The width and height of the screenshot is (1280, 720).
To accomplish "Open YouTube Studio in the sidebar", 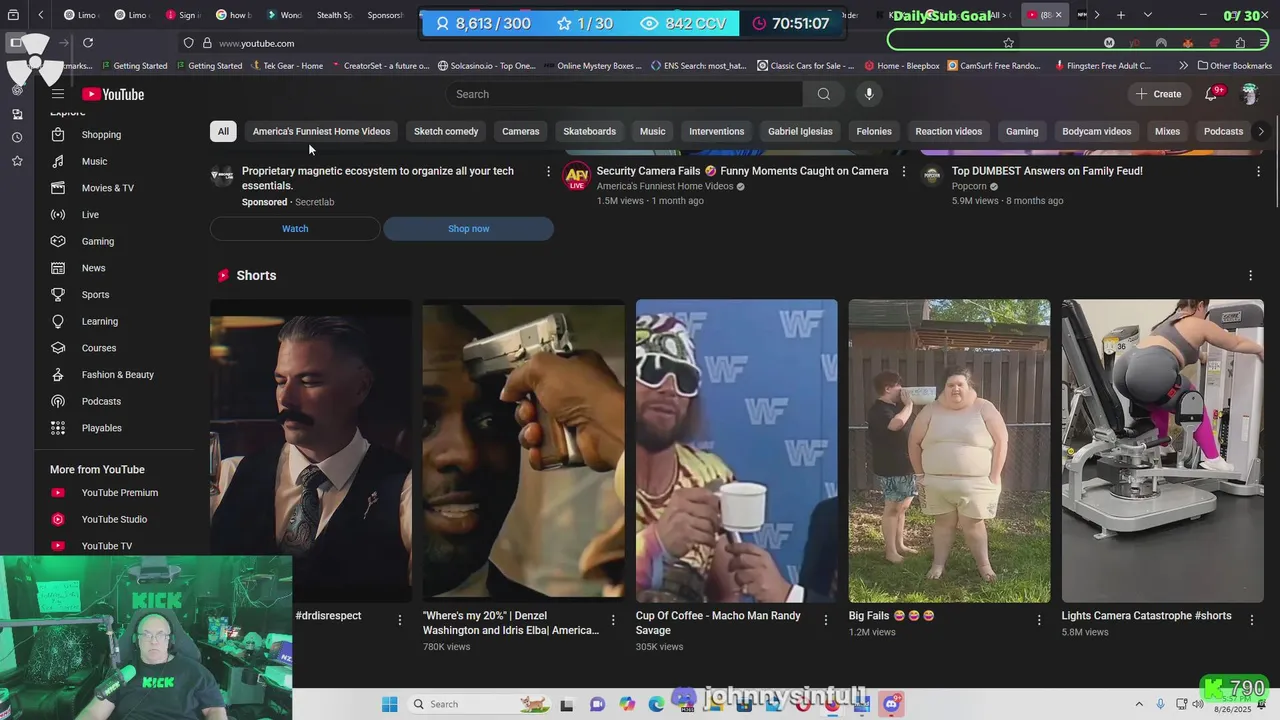I will pyautogui.click(x=114, y=519).
